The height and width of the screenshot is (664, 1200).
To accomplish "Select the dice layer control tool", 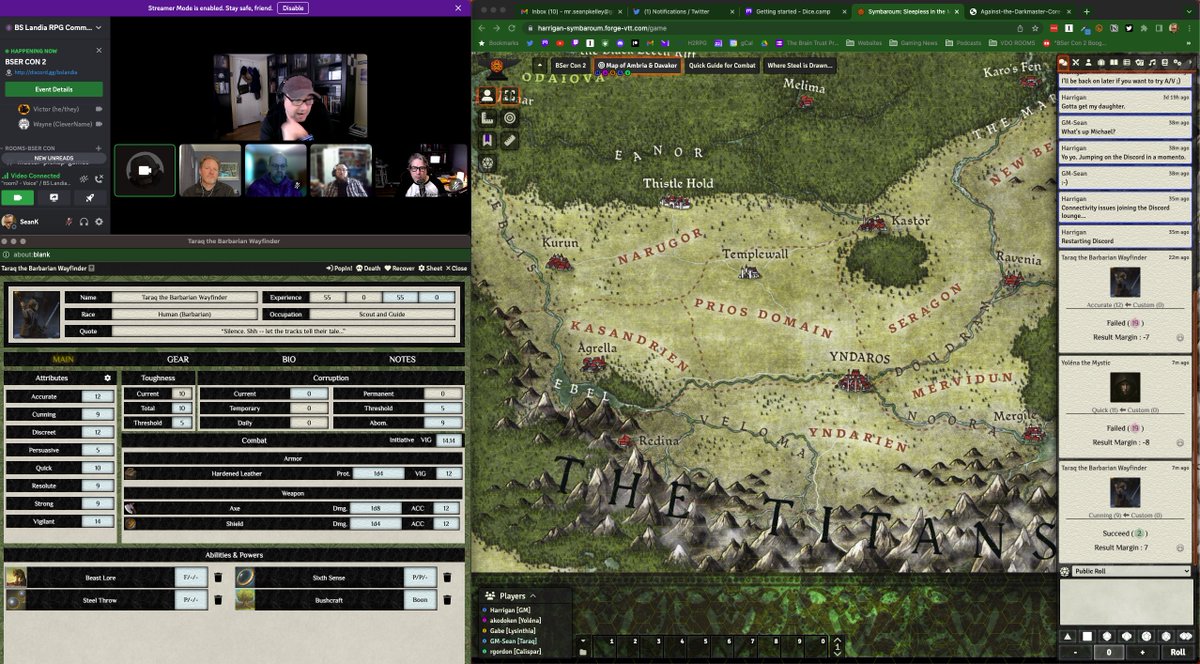I will pos(487,163).
